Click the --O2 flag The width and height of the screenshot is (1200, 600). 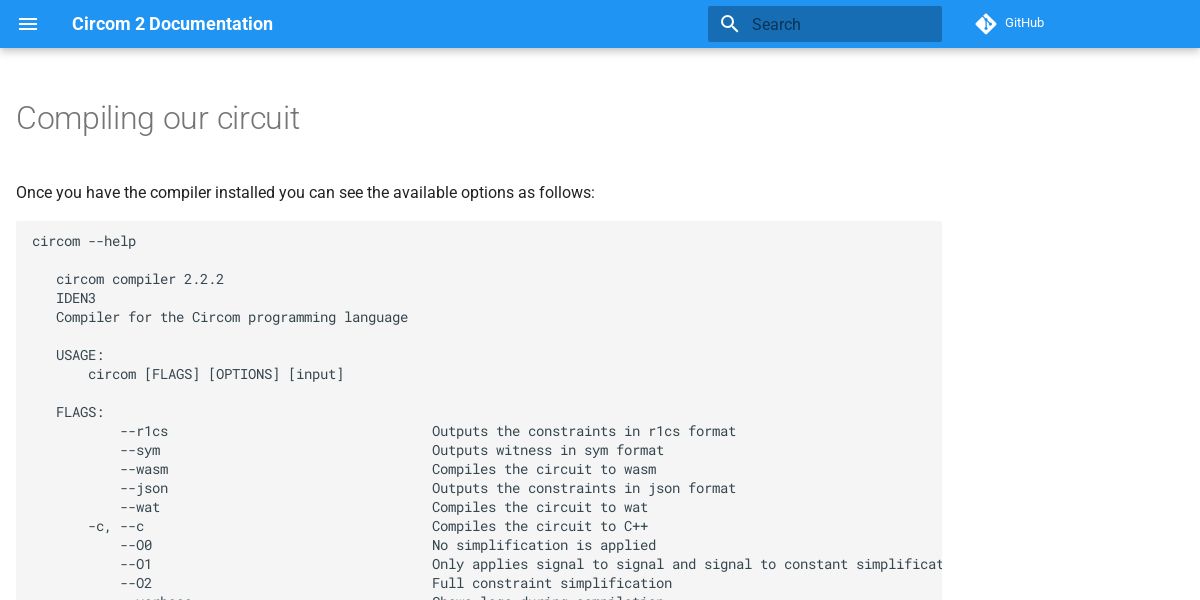pyautogui.click(x=136, y=583)
